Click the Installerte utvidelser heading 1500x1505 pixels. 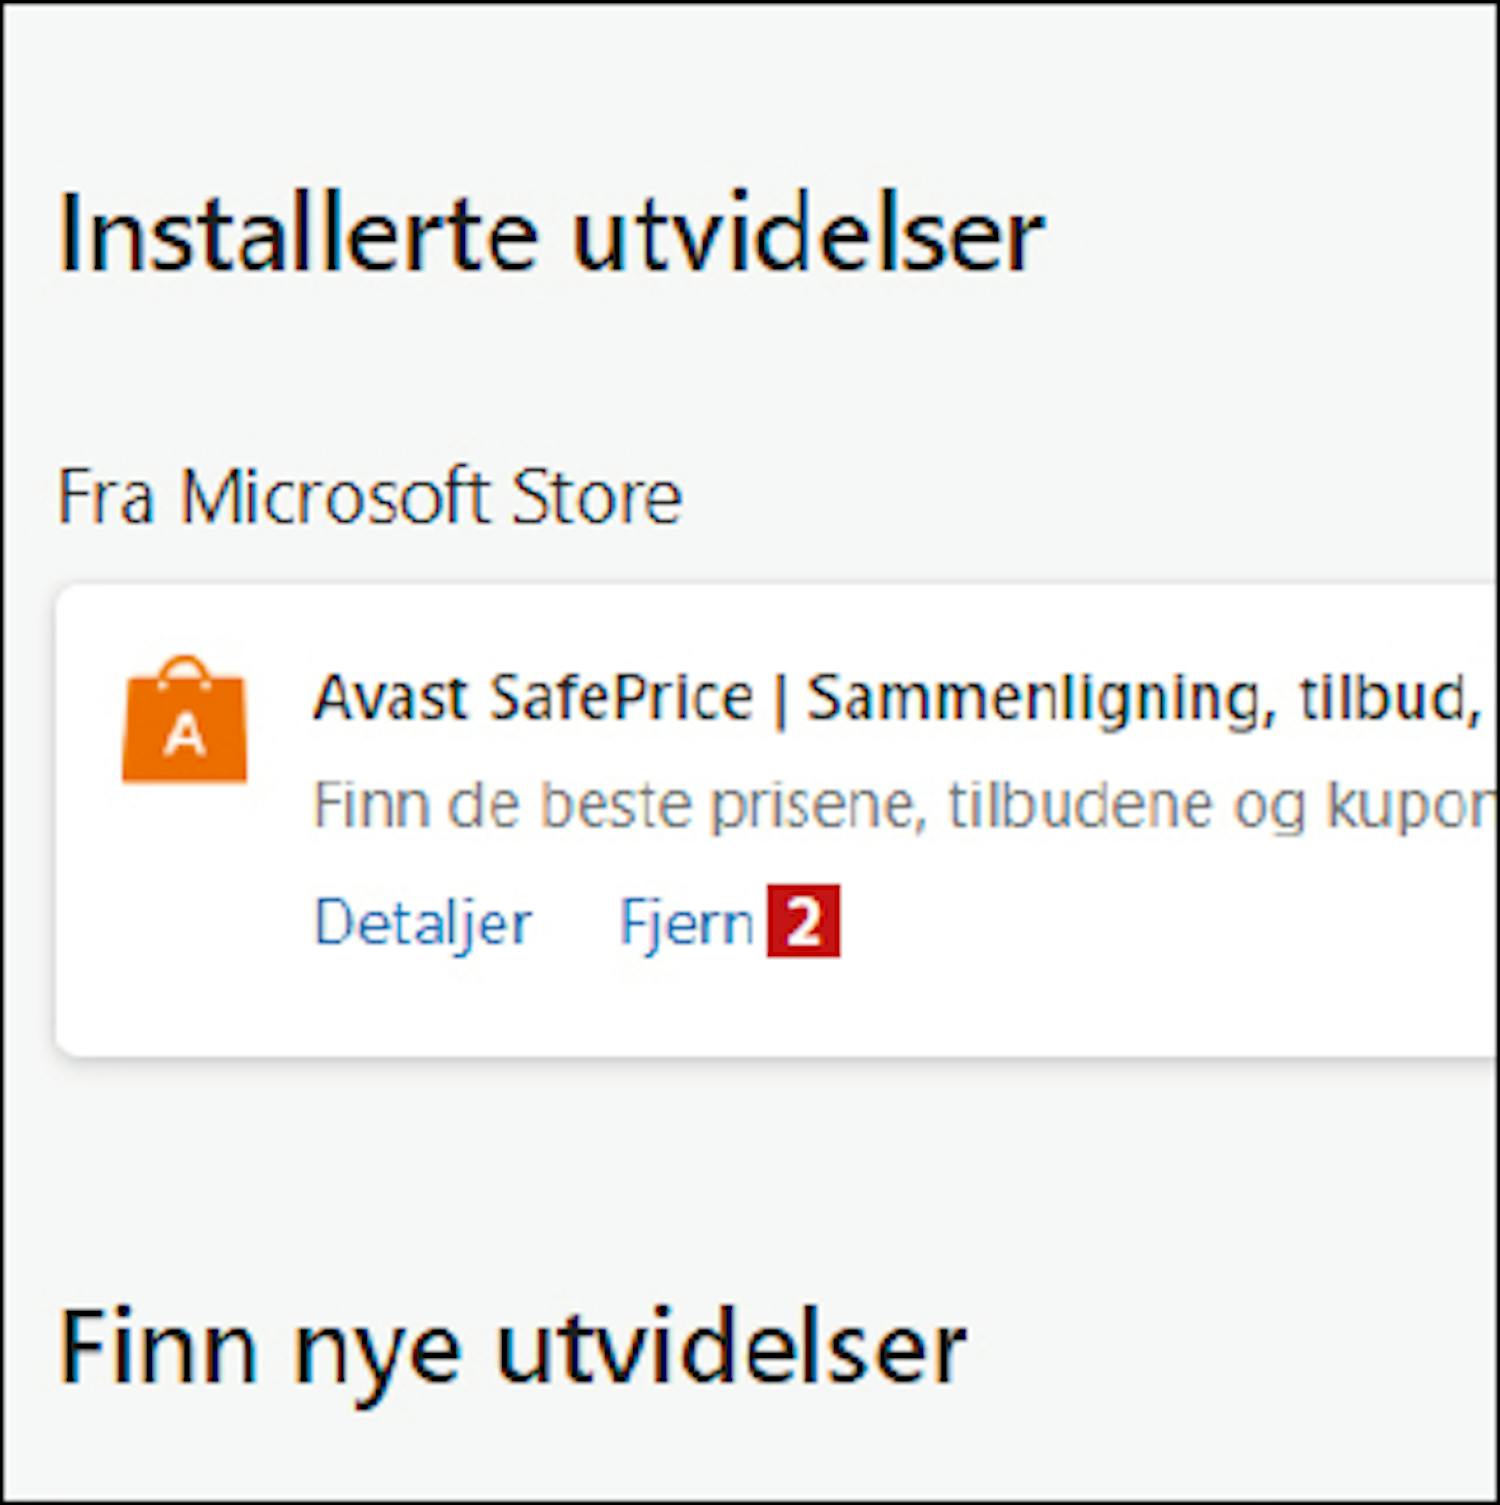pyautogui.click(x=551, y=234)
